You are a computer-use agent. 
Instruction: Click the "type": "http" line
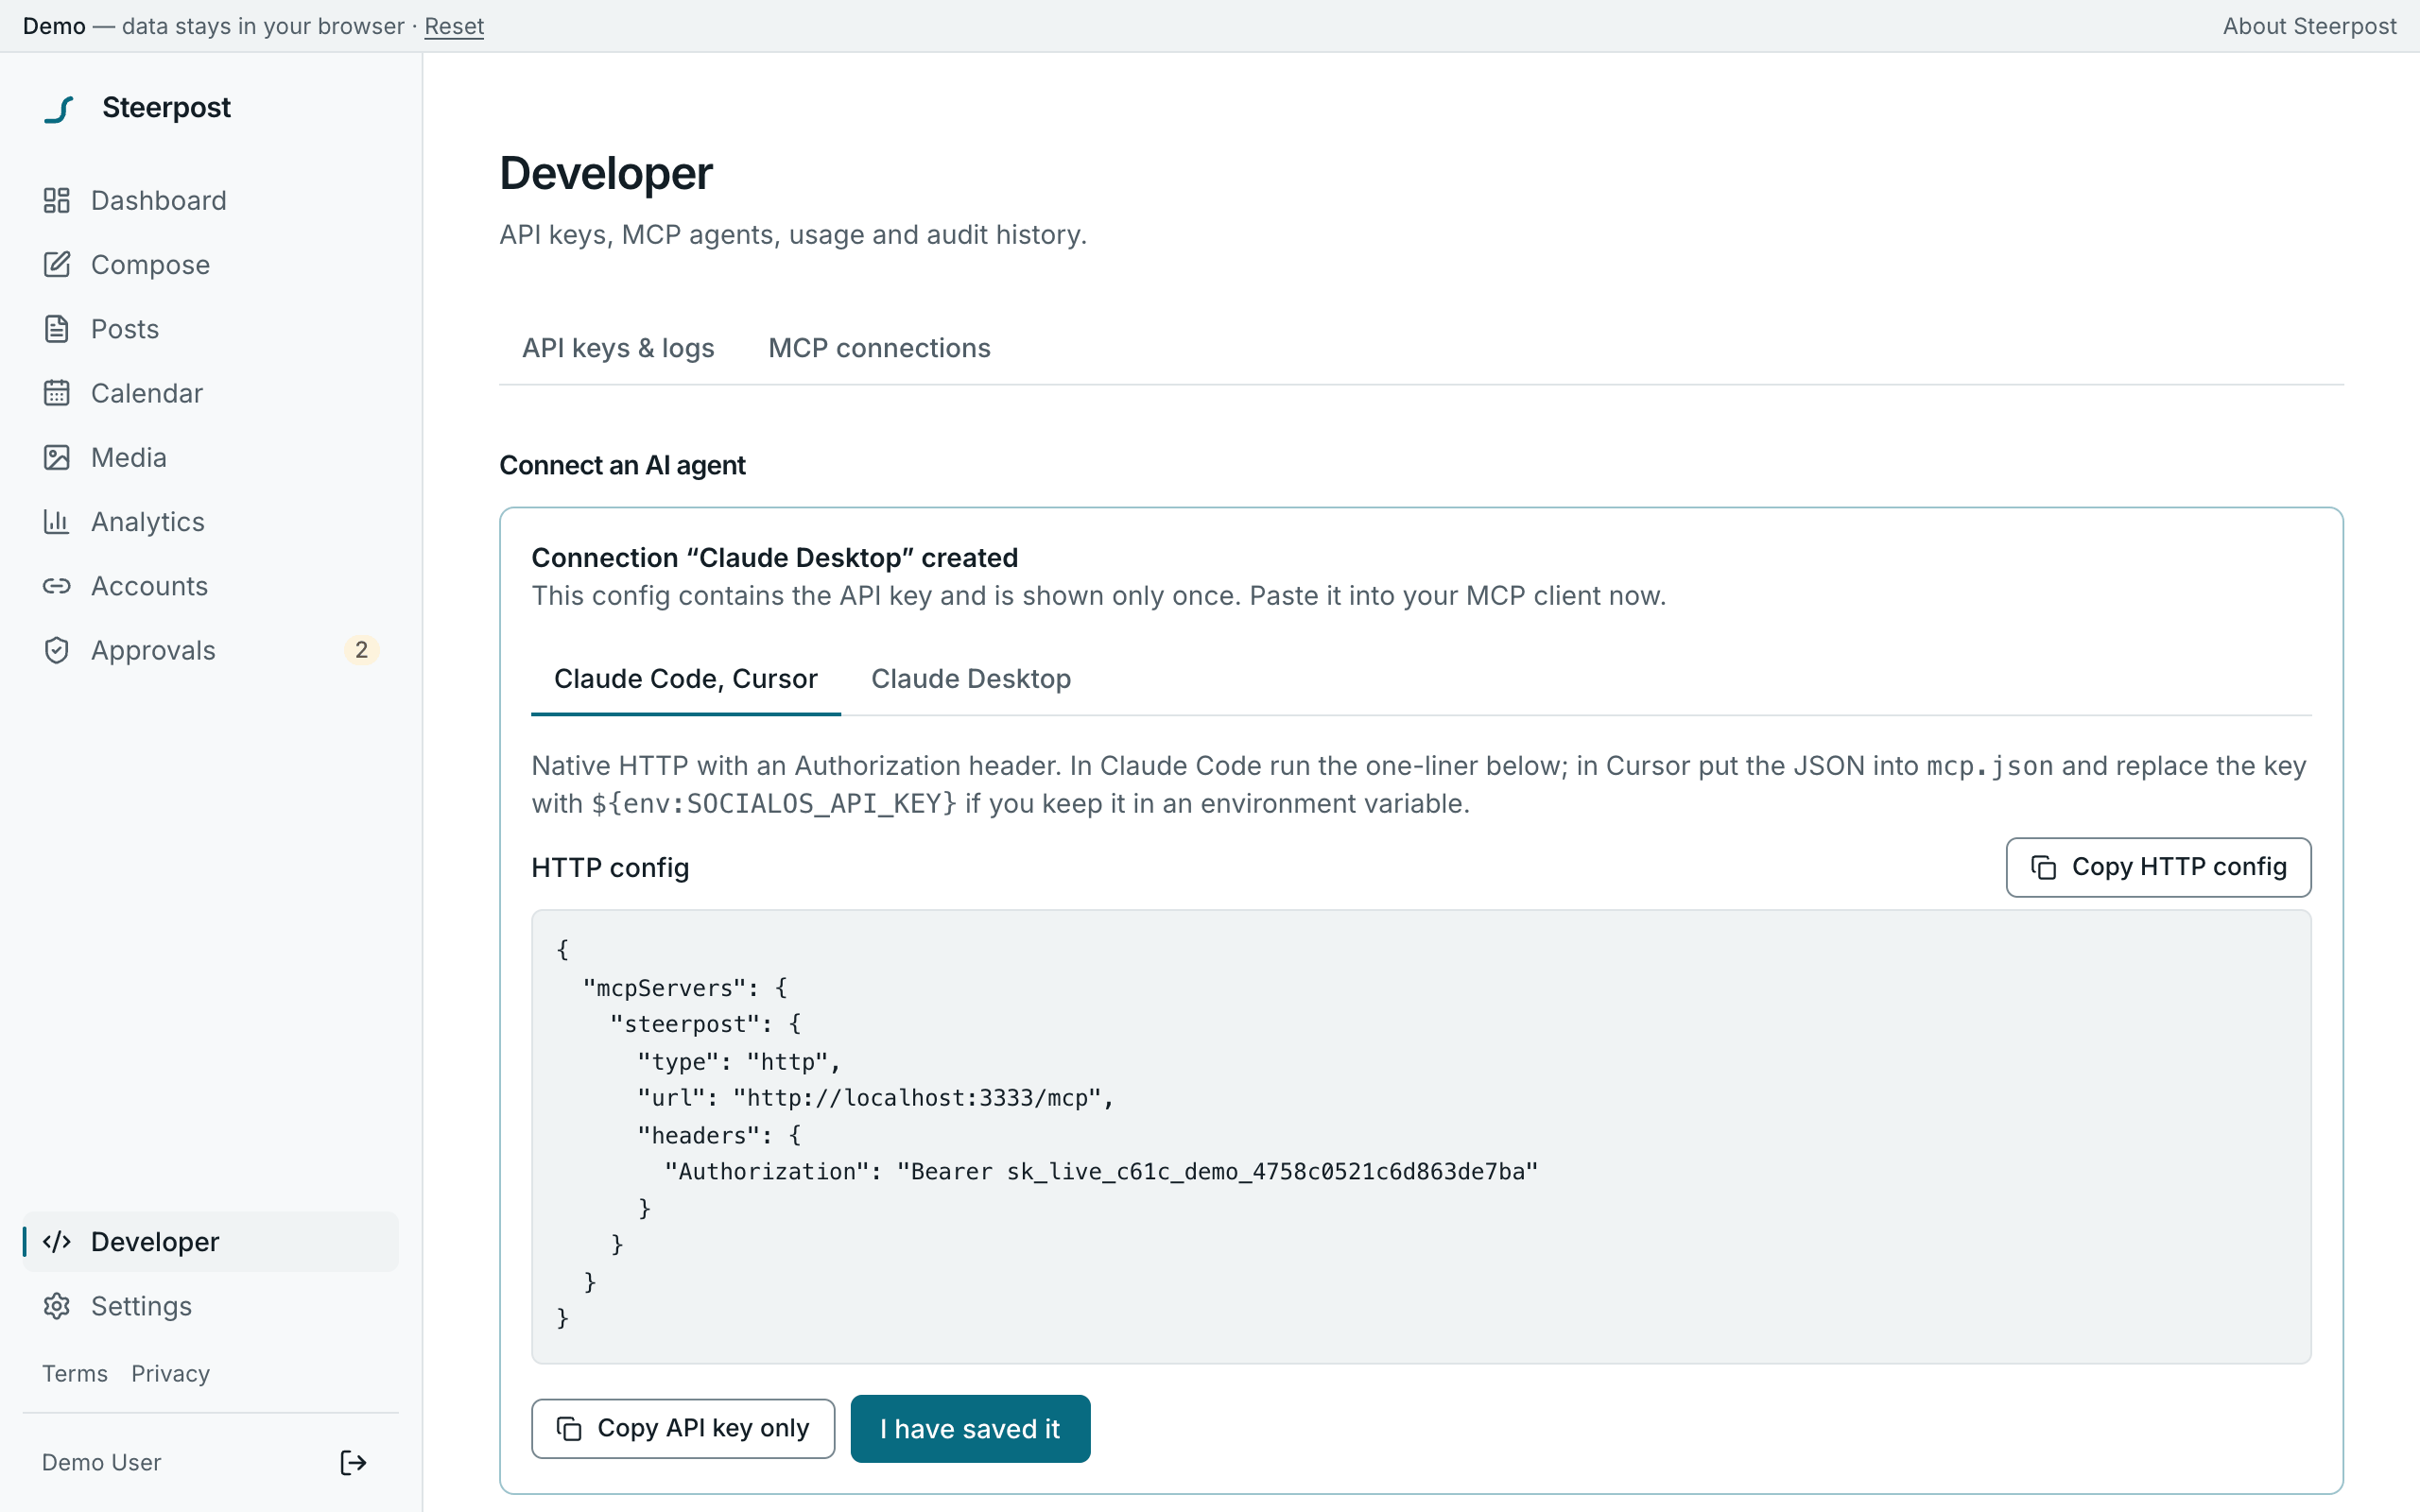(x=738, y=1061)
